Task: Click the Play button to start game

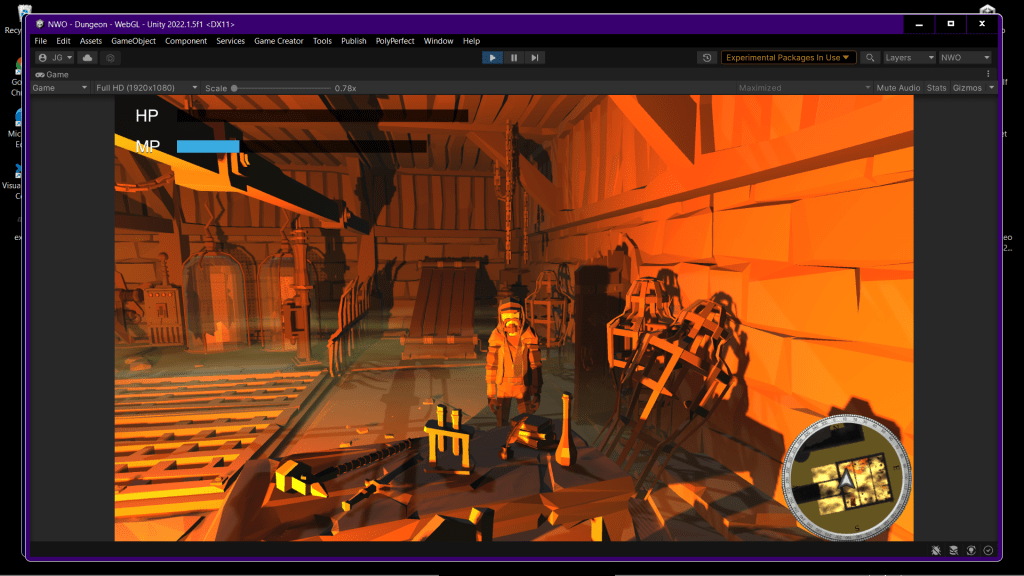Action: (x=492, y=58)
